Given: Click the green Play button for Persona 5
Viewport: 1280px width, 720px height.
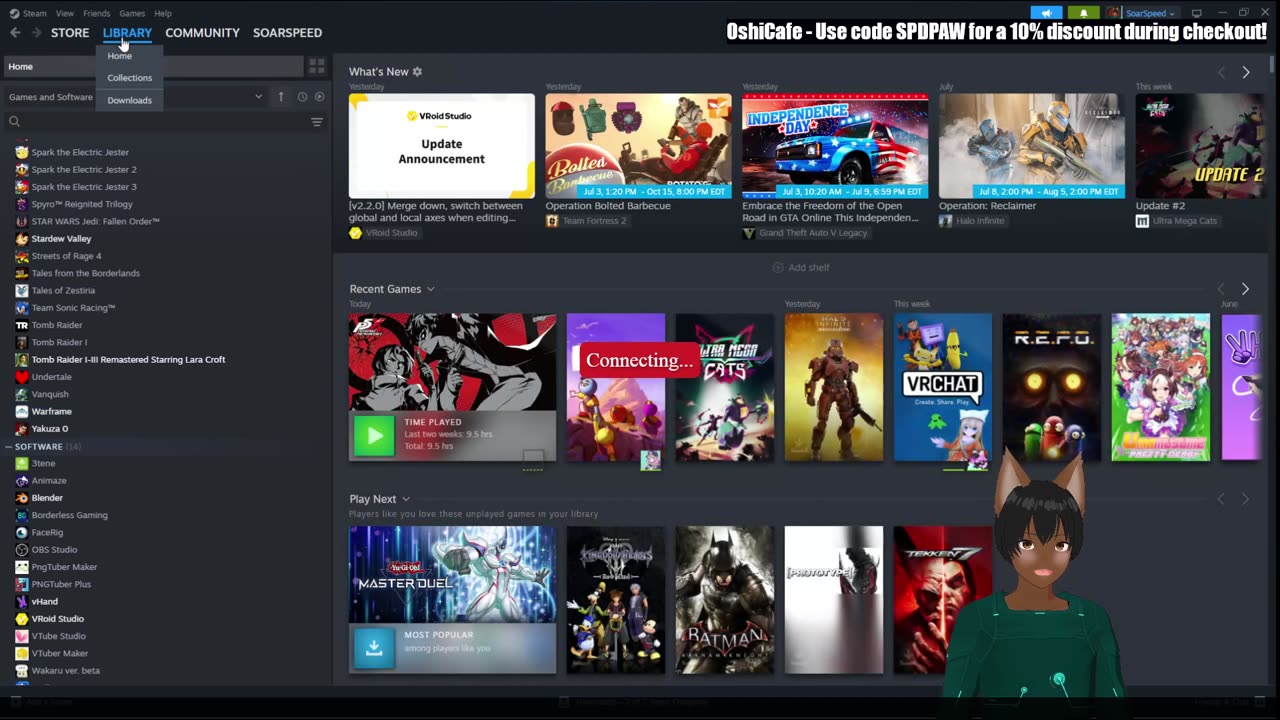Looking at the screenshot, I should coord(374,436).
